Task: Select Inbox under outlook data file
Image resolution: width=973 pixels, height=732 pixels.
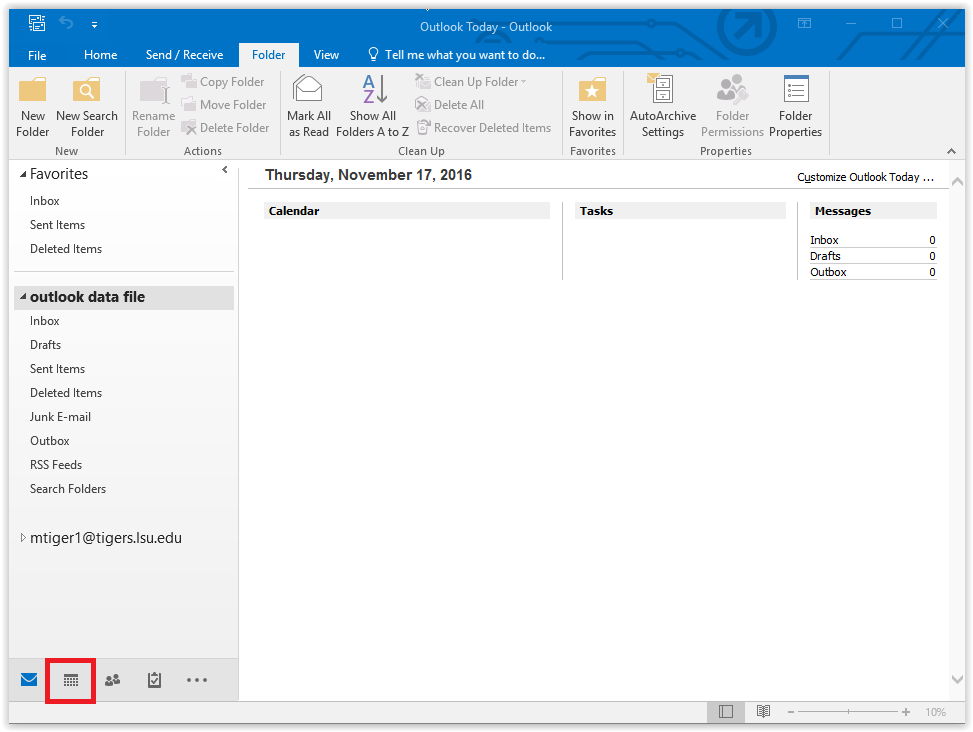Action: click(x=45, y=321)
